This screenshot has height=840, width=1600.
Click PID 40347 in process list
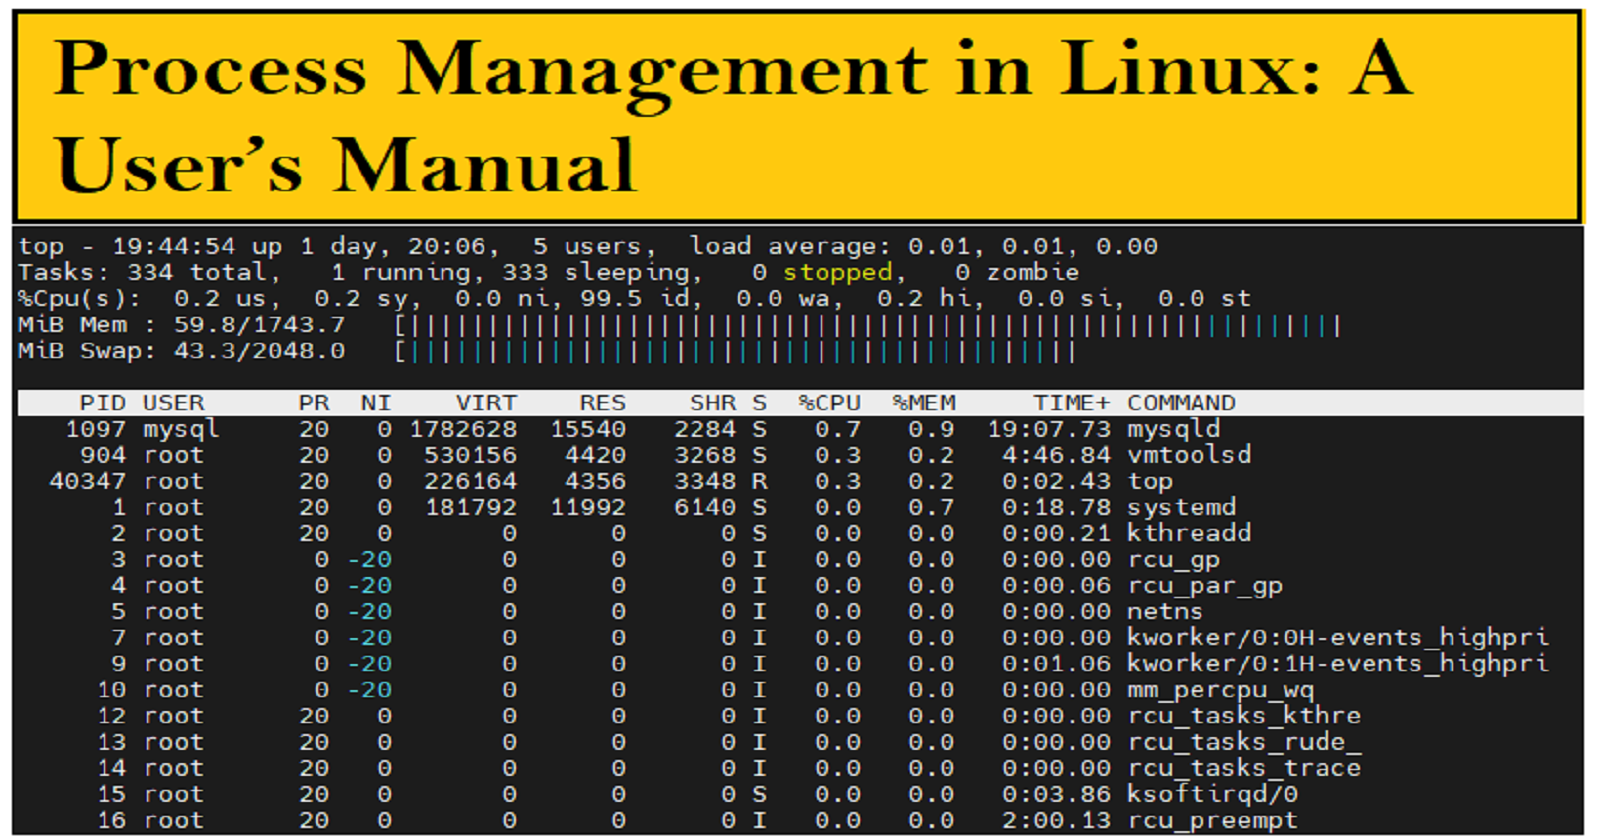(88, 481)
